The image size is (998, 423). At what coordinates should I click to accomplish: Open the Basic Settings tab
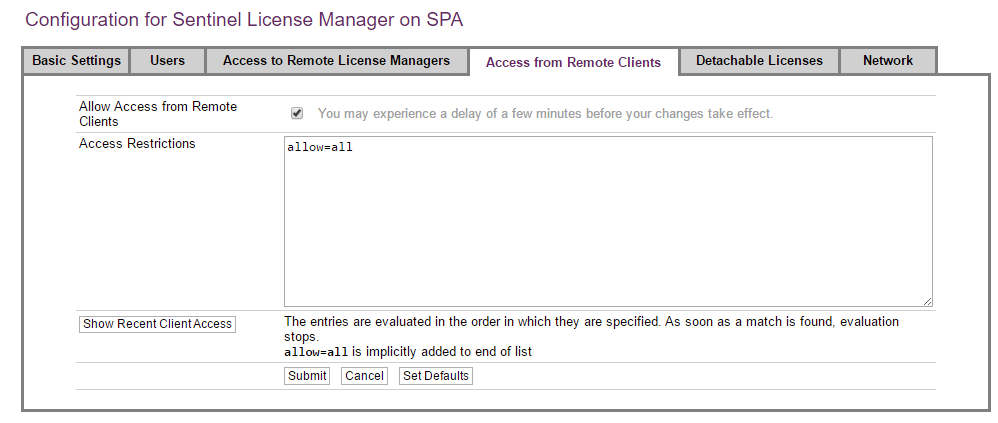[76, 61]
